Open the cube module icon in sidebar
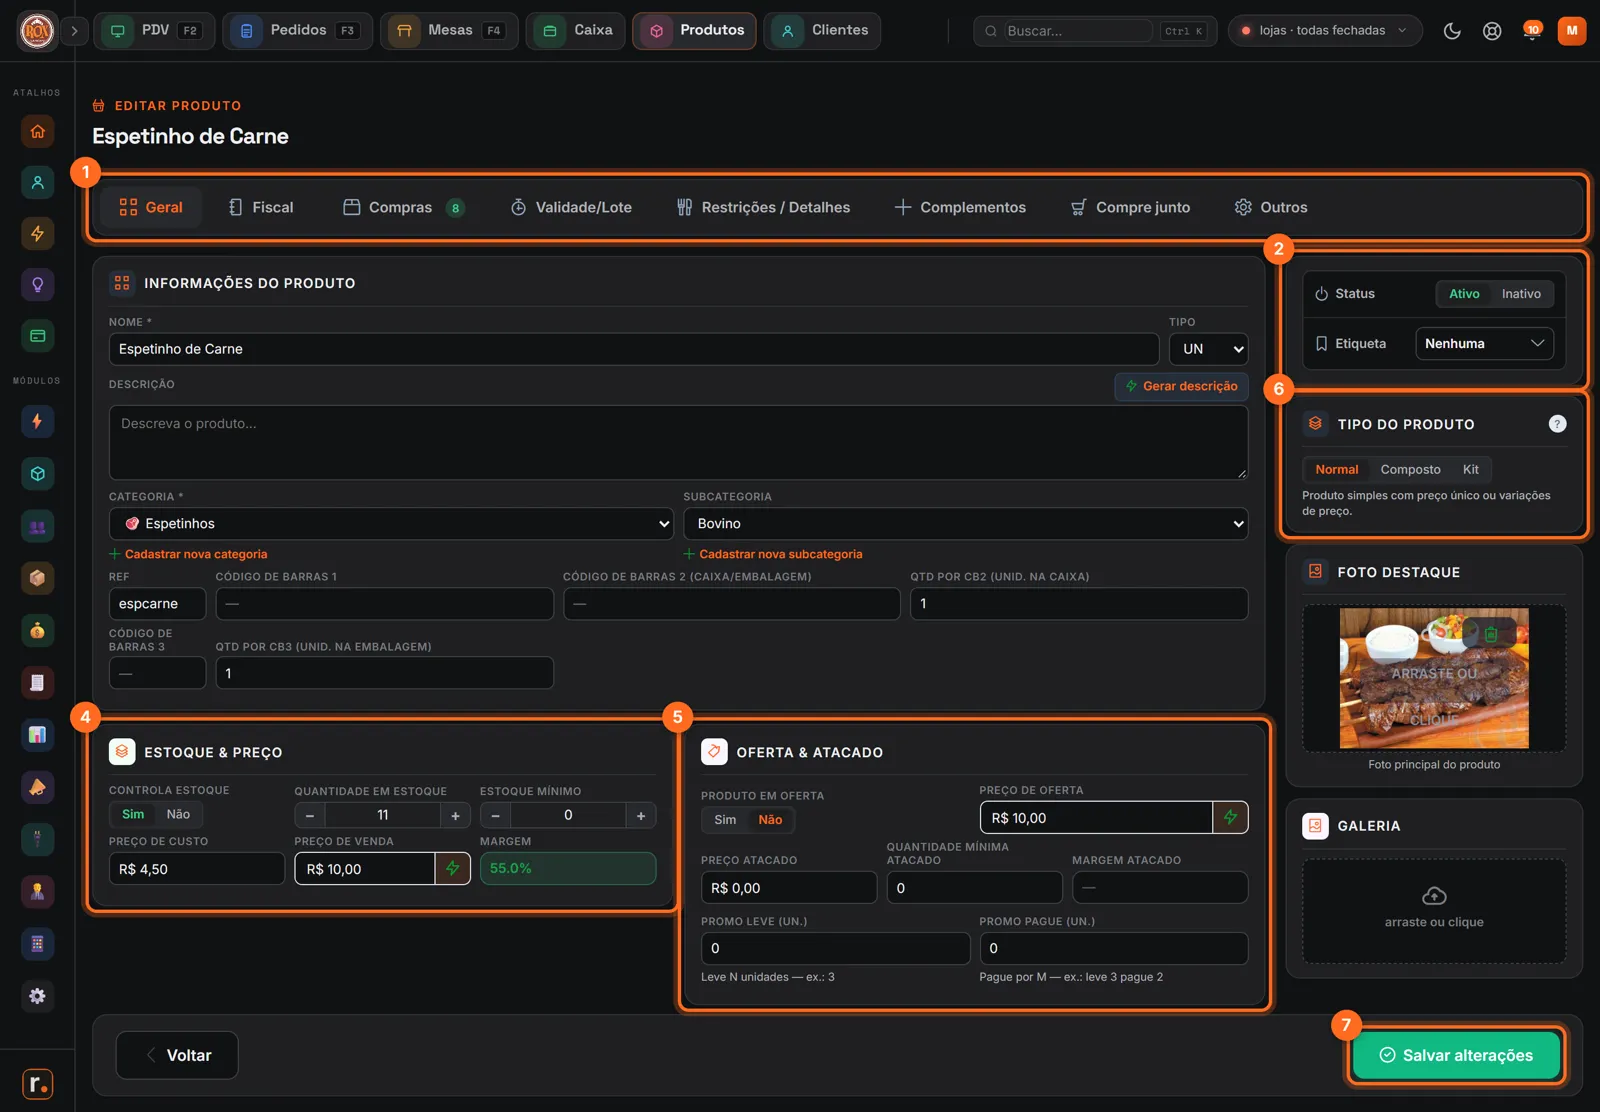 38,474
